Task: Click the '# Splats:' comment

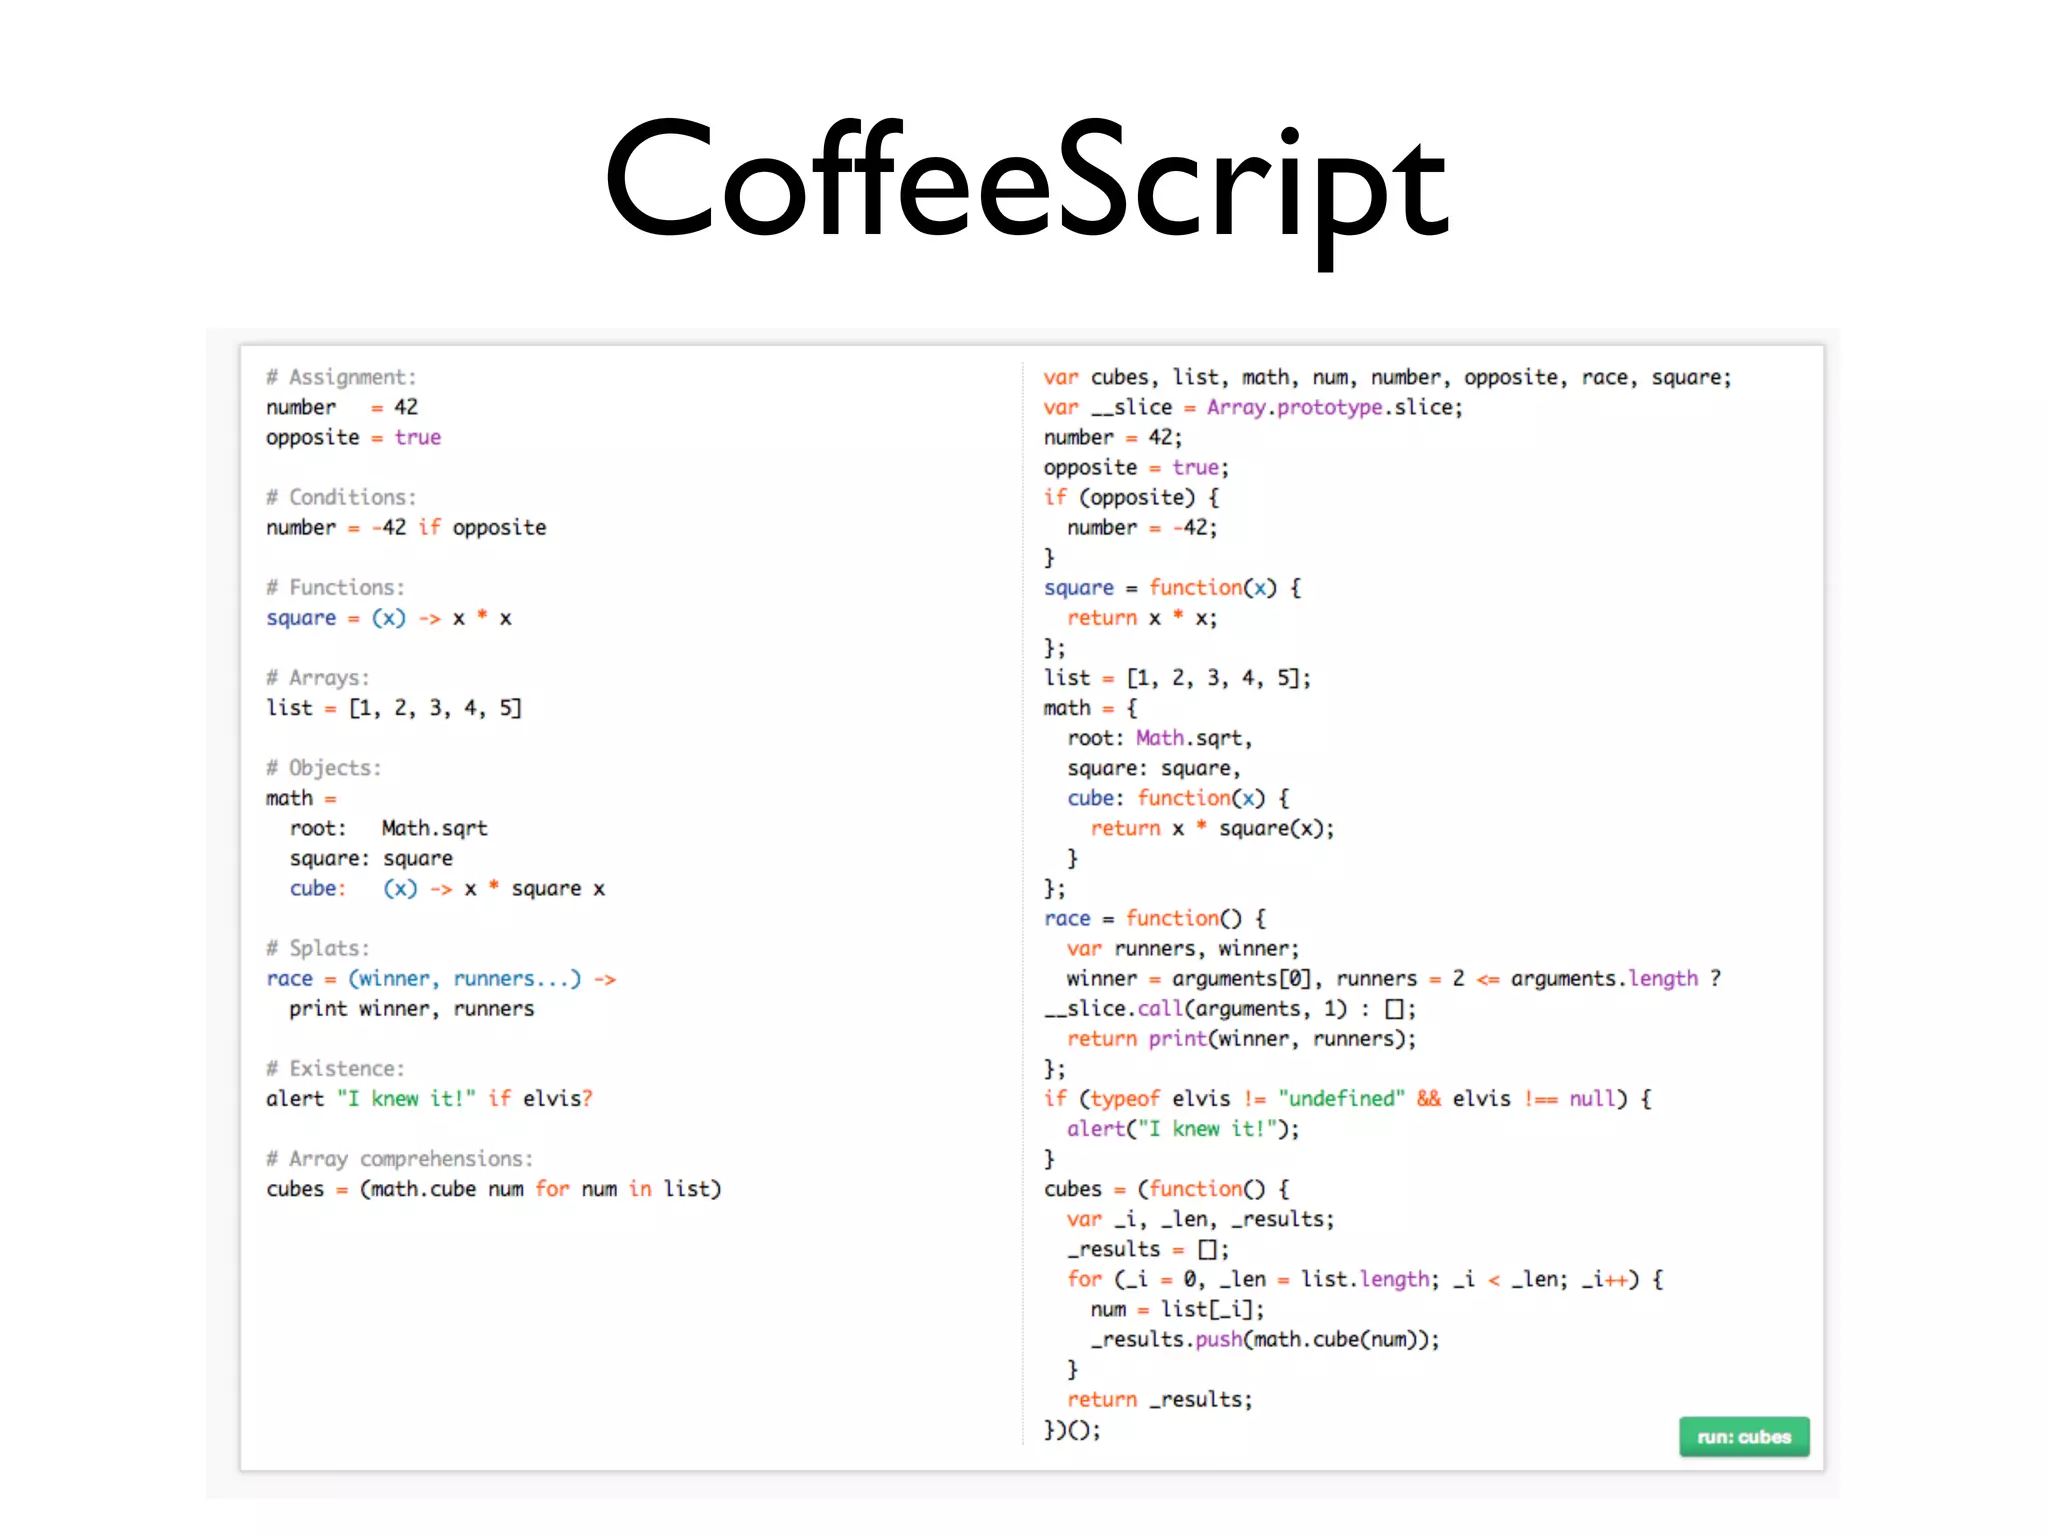Action: click(318, 948)
